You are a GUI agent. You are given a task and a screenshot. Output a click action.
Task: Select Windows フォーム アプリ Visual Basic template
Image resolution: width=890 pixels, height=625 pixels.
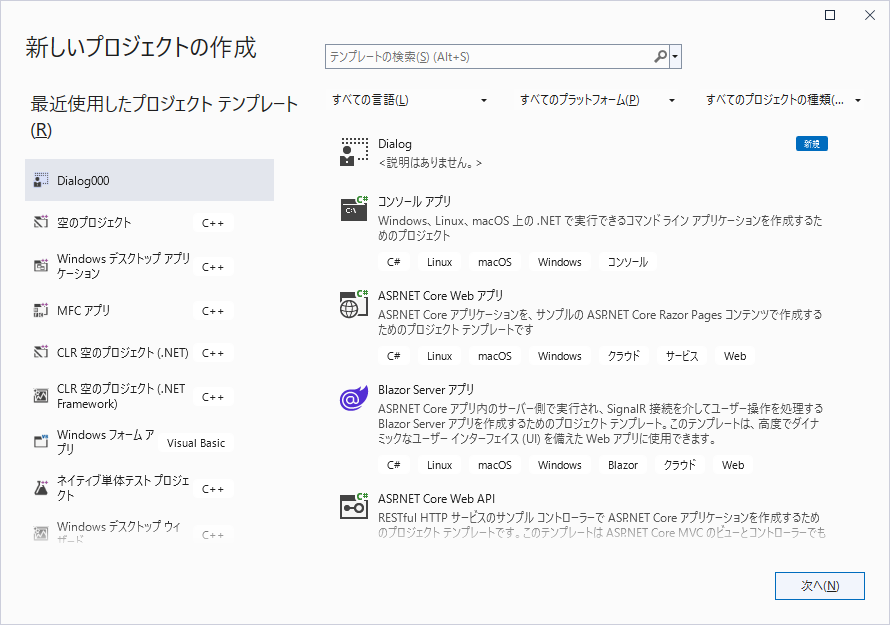pos(106,442)
